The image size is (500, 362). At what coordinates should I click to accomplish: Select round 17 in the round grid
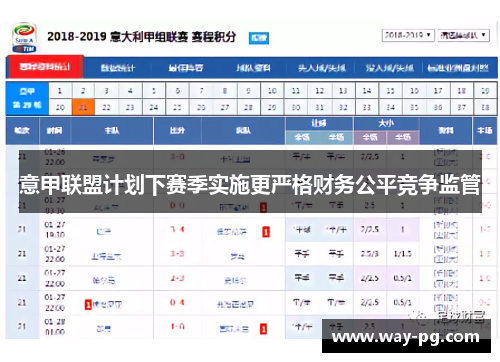(438, 91)
